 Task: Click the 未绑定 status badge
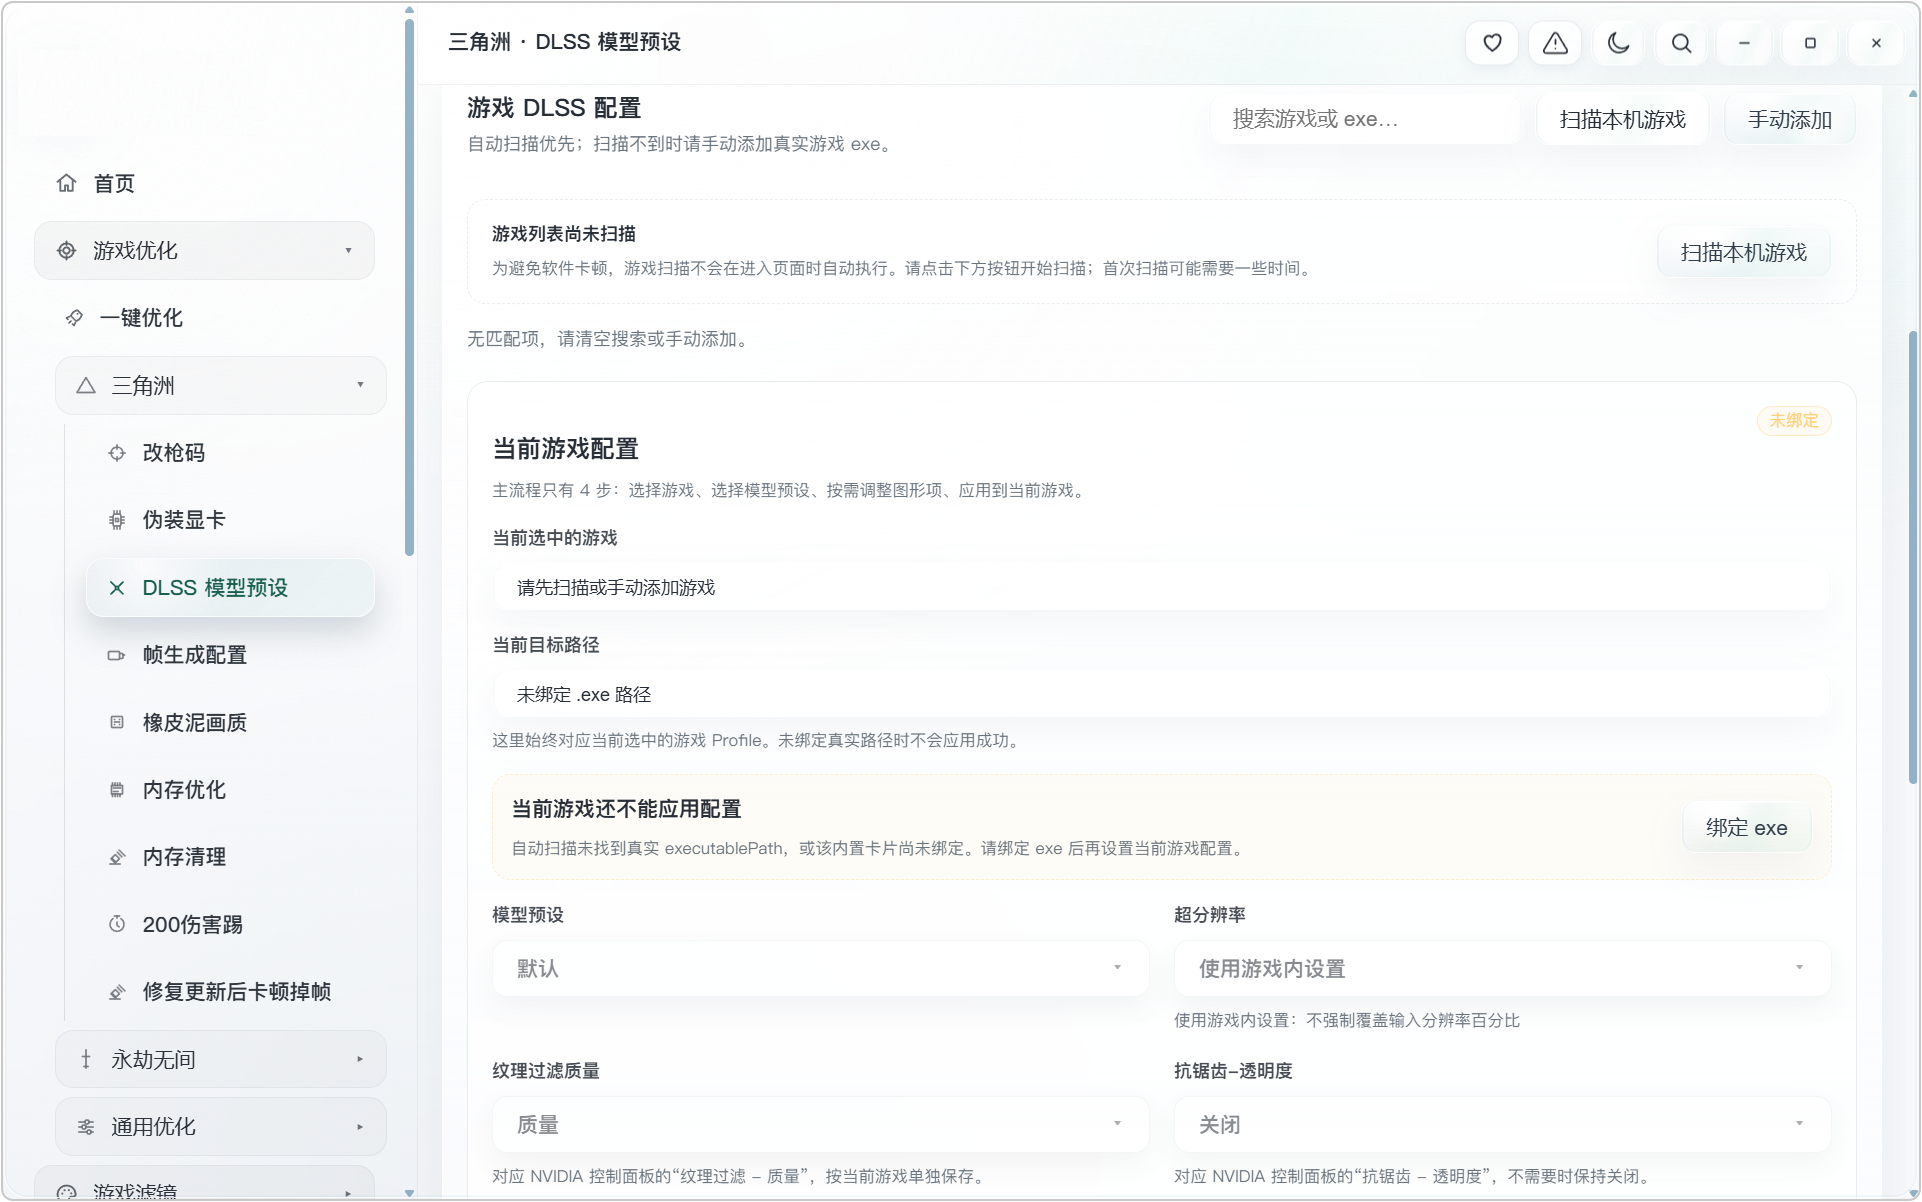coord(1794,421)
